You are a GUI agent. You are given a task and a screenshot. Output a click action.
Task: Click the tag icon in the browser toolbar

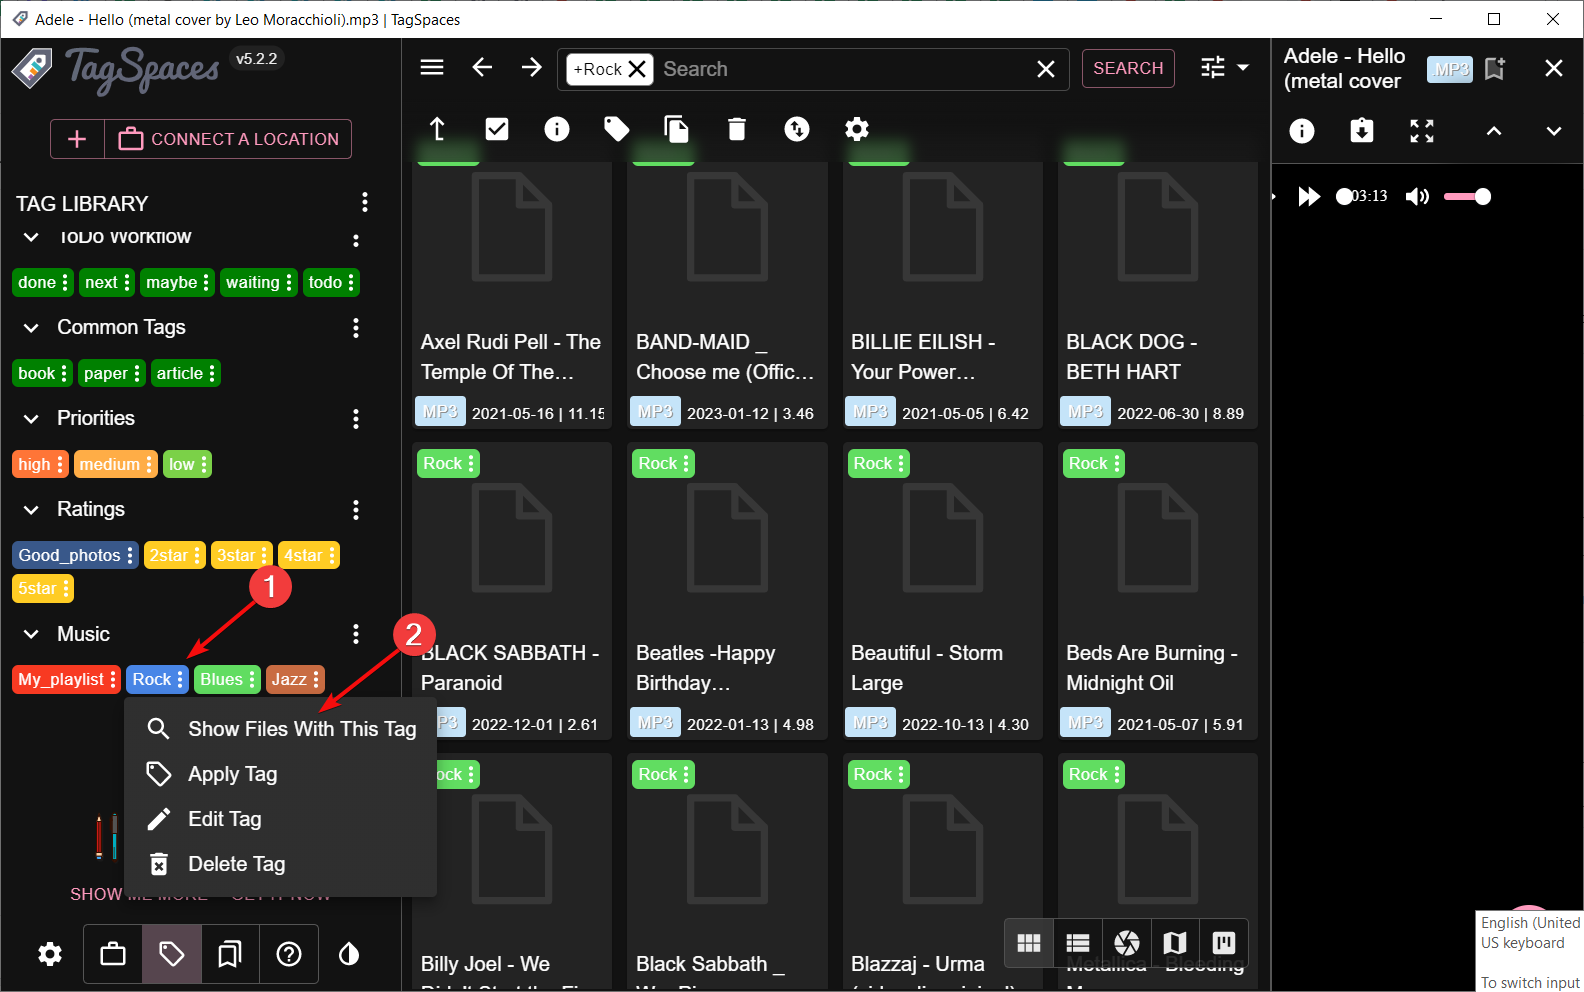[x=617, y=129]
